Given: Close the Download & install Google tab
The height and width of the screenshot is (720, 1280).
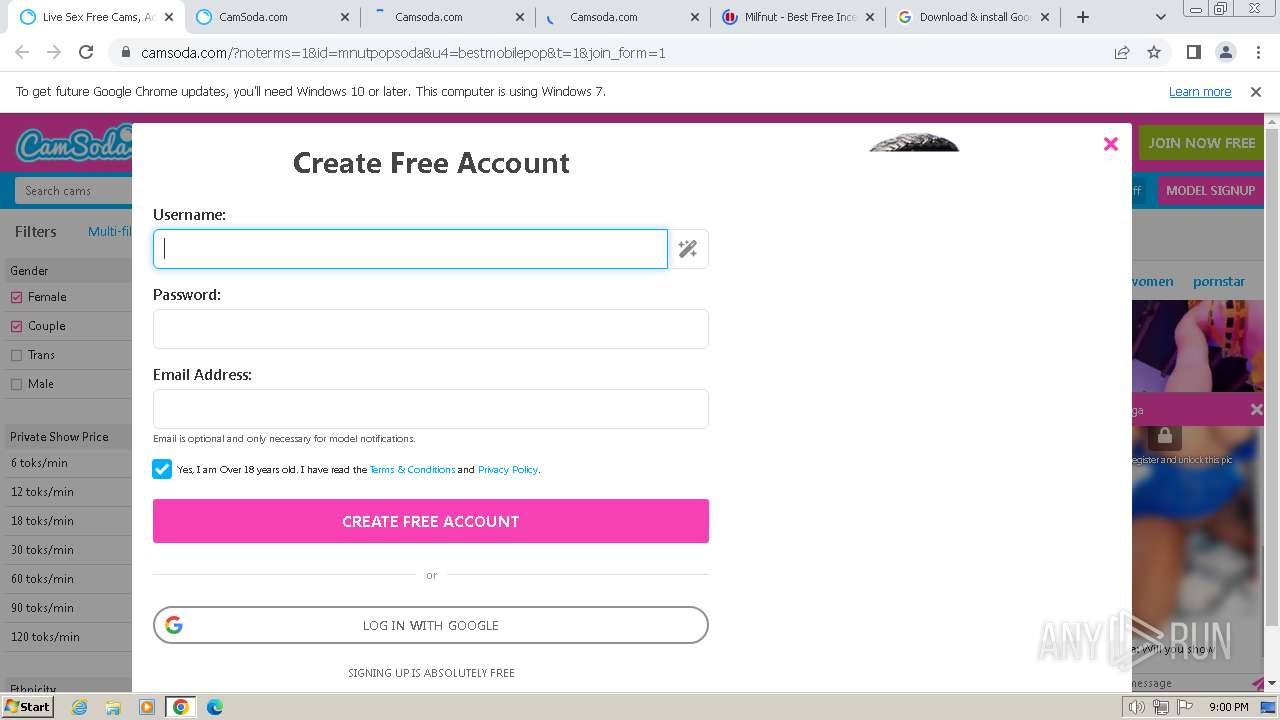Looking at the screenshot, I should click(1045, 17).
